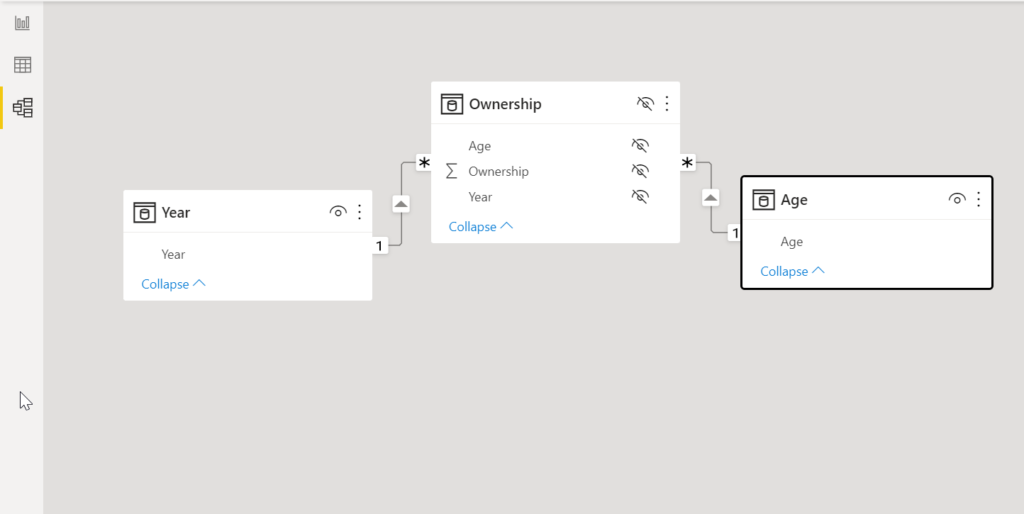
Task: Click filter direction arrow on Year relationship
Action: click(401, 204)
